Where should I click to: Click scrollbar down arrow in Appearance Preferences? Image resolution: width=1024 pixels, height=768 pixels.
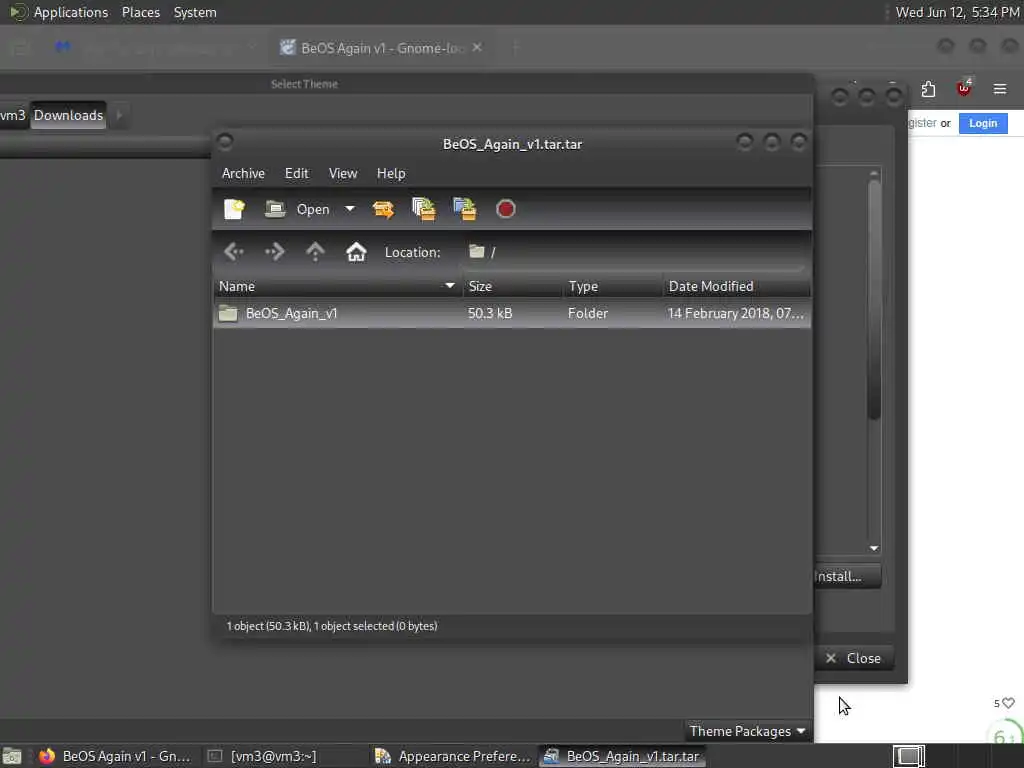874,549
